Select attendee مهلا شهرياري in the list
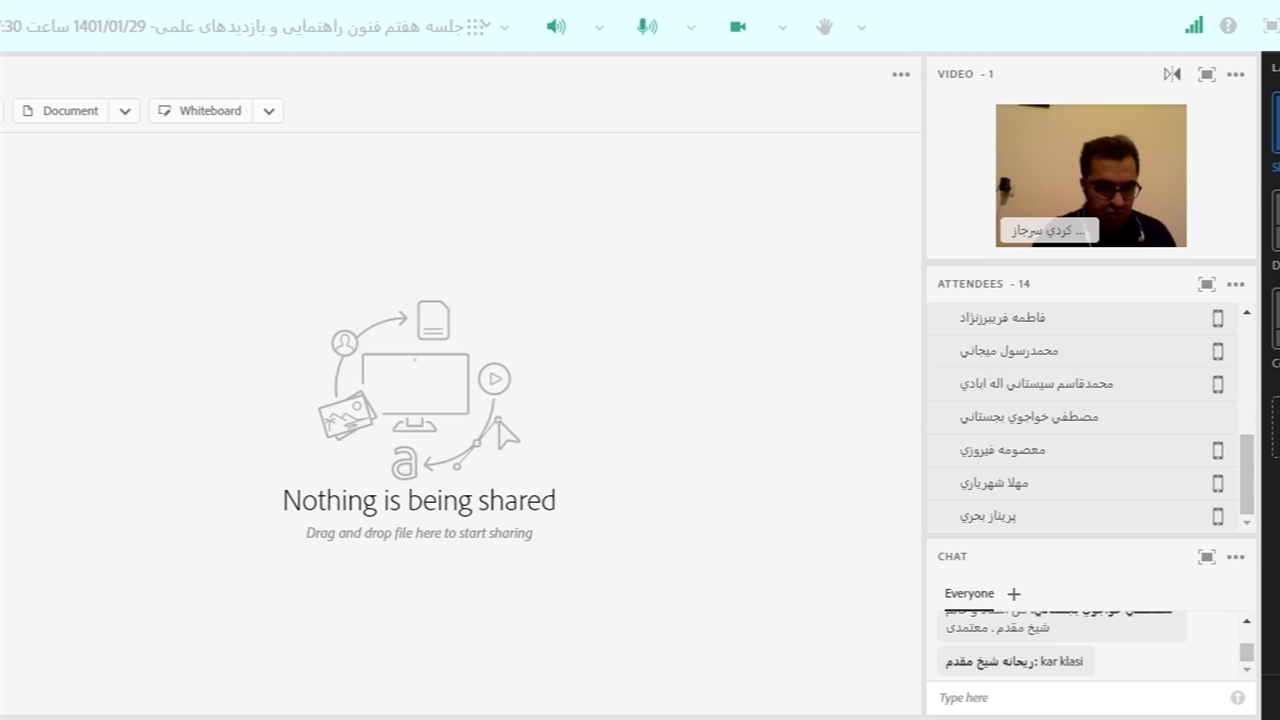The image size is (1280, 720). pyautogui.click(x=994, y=483)
